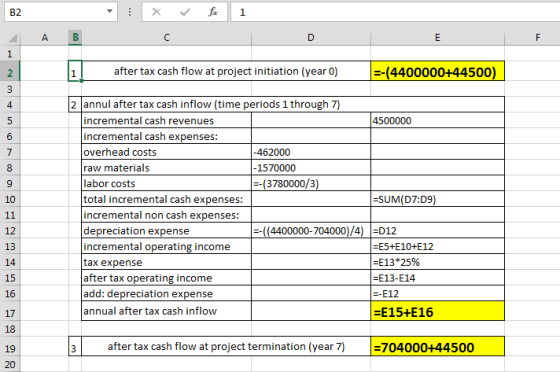
Task: Select 'incremental non cash expenses:' cell
Action: (x=166, y=215)
